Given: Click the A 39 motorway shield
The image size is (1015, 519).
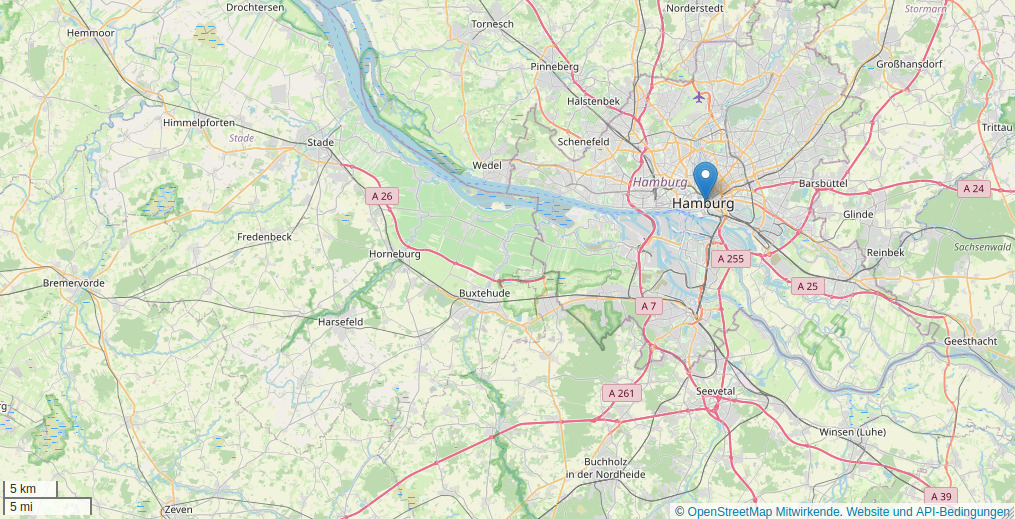Looking at the screenshot, I should point(940,496).
